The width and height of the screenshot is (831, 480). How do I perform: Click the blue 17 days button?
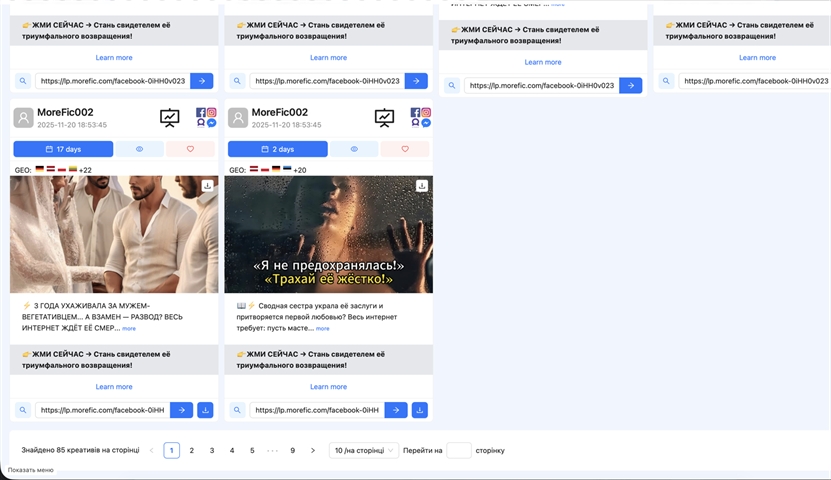[x=62, y=149]
